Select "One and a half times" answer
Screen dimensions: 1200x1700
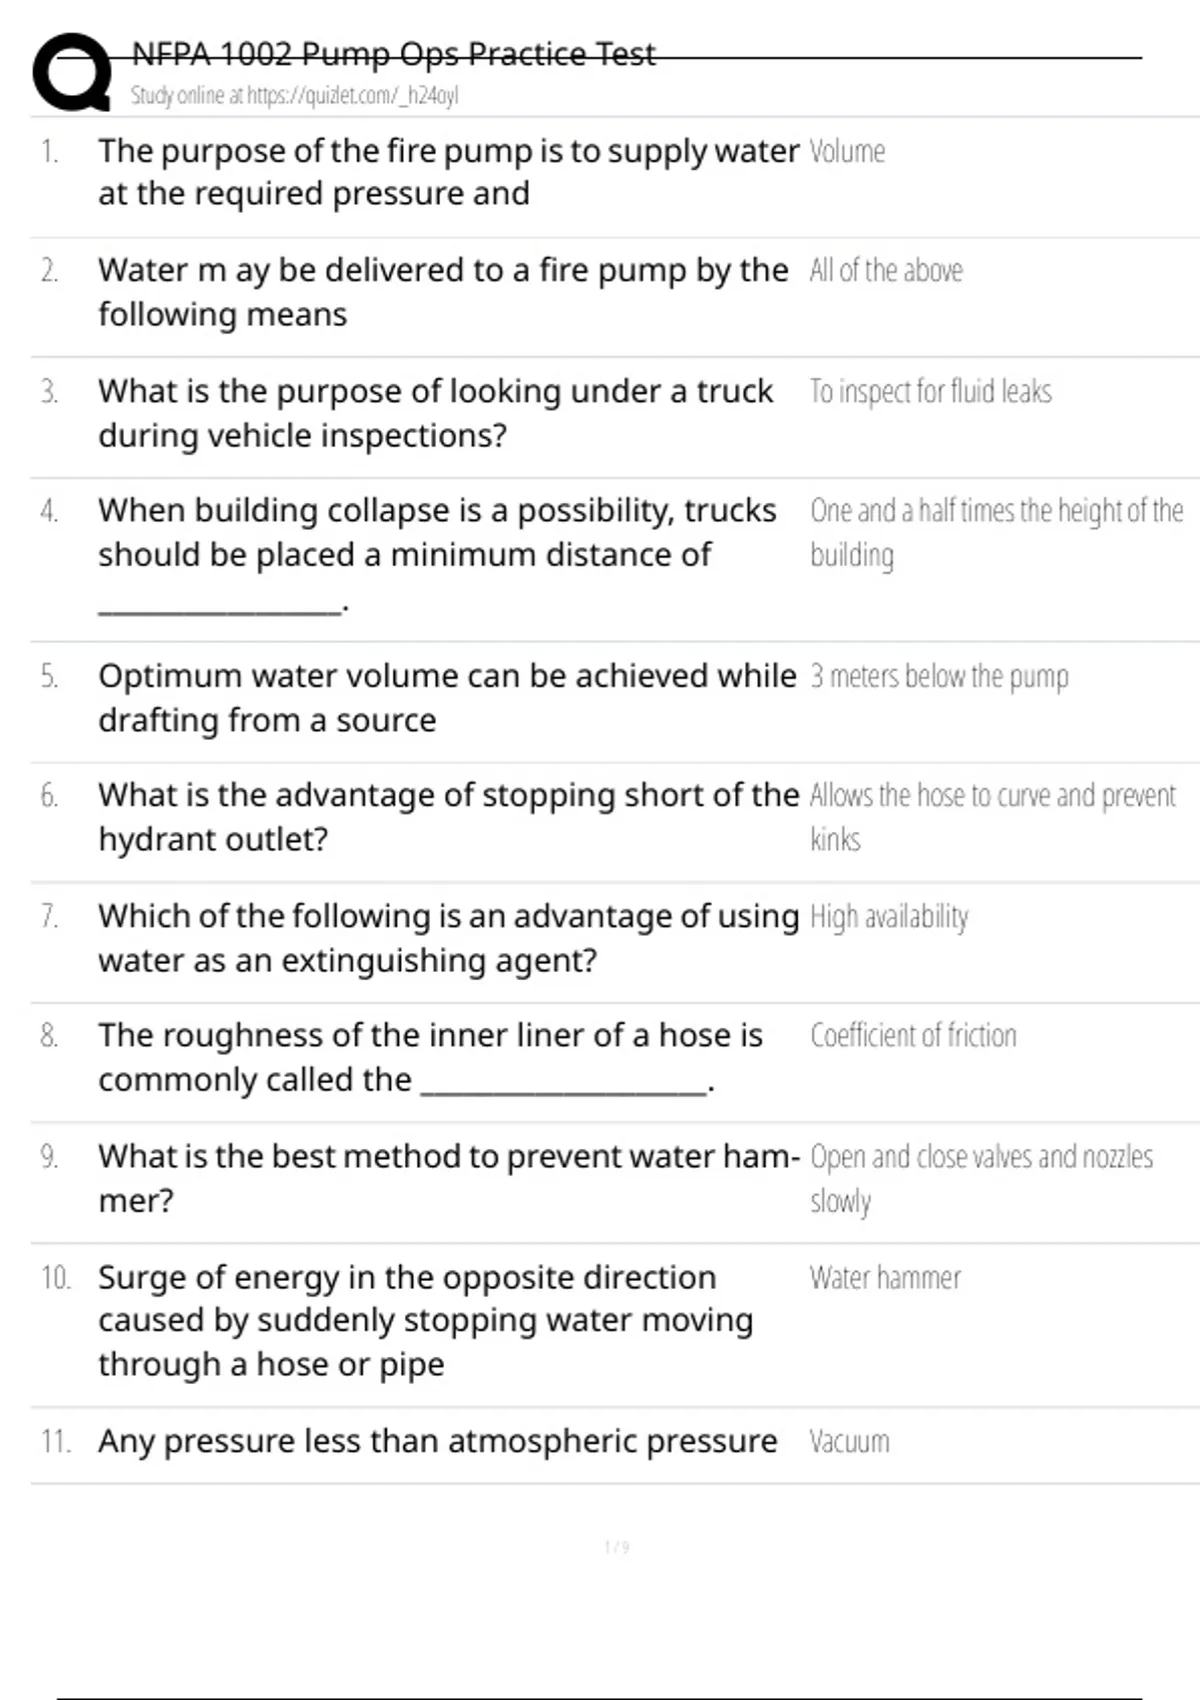coord(996,532)
